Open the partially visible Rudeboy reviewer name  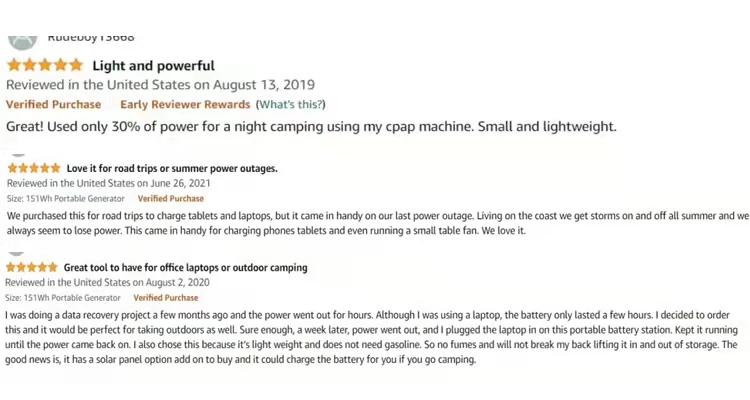pos(91,38)
